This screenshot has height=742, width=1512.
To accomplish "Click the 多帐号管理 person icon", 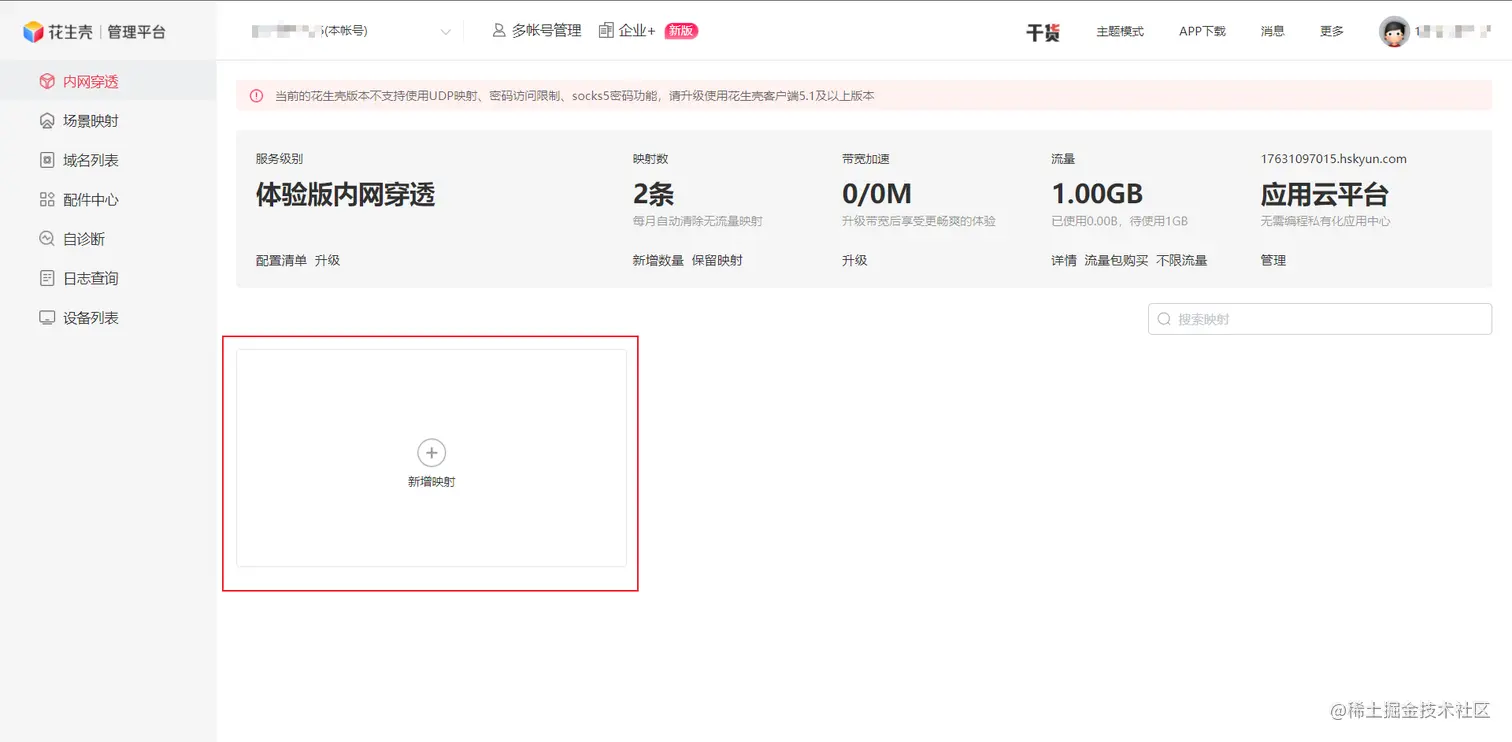I will (x=499, y=31).
